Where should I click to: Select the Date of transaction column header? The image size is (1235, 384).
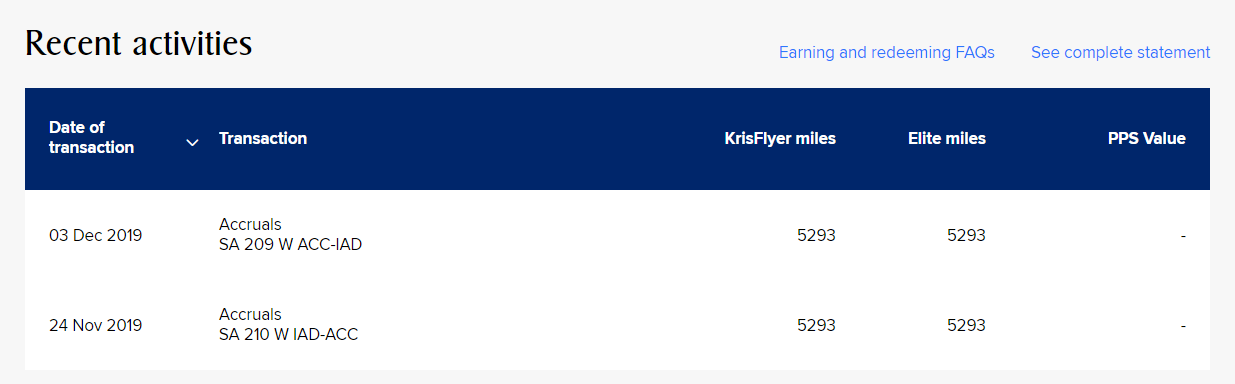tap(91, 137)
